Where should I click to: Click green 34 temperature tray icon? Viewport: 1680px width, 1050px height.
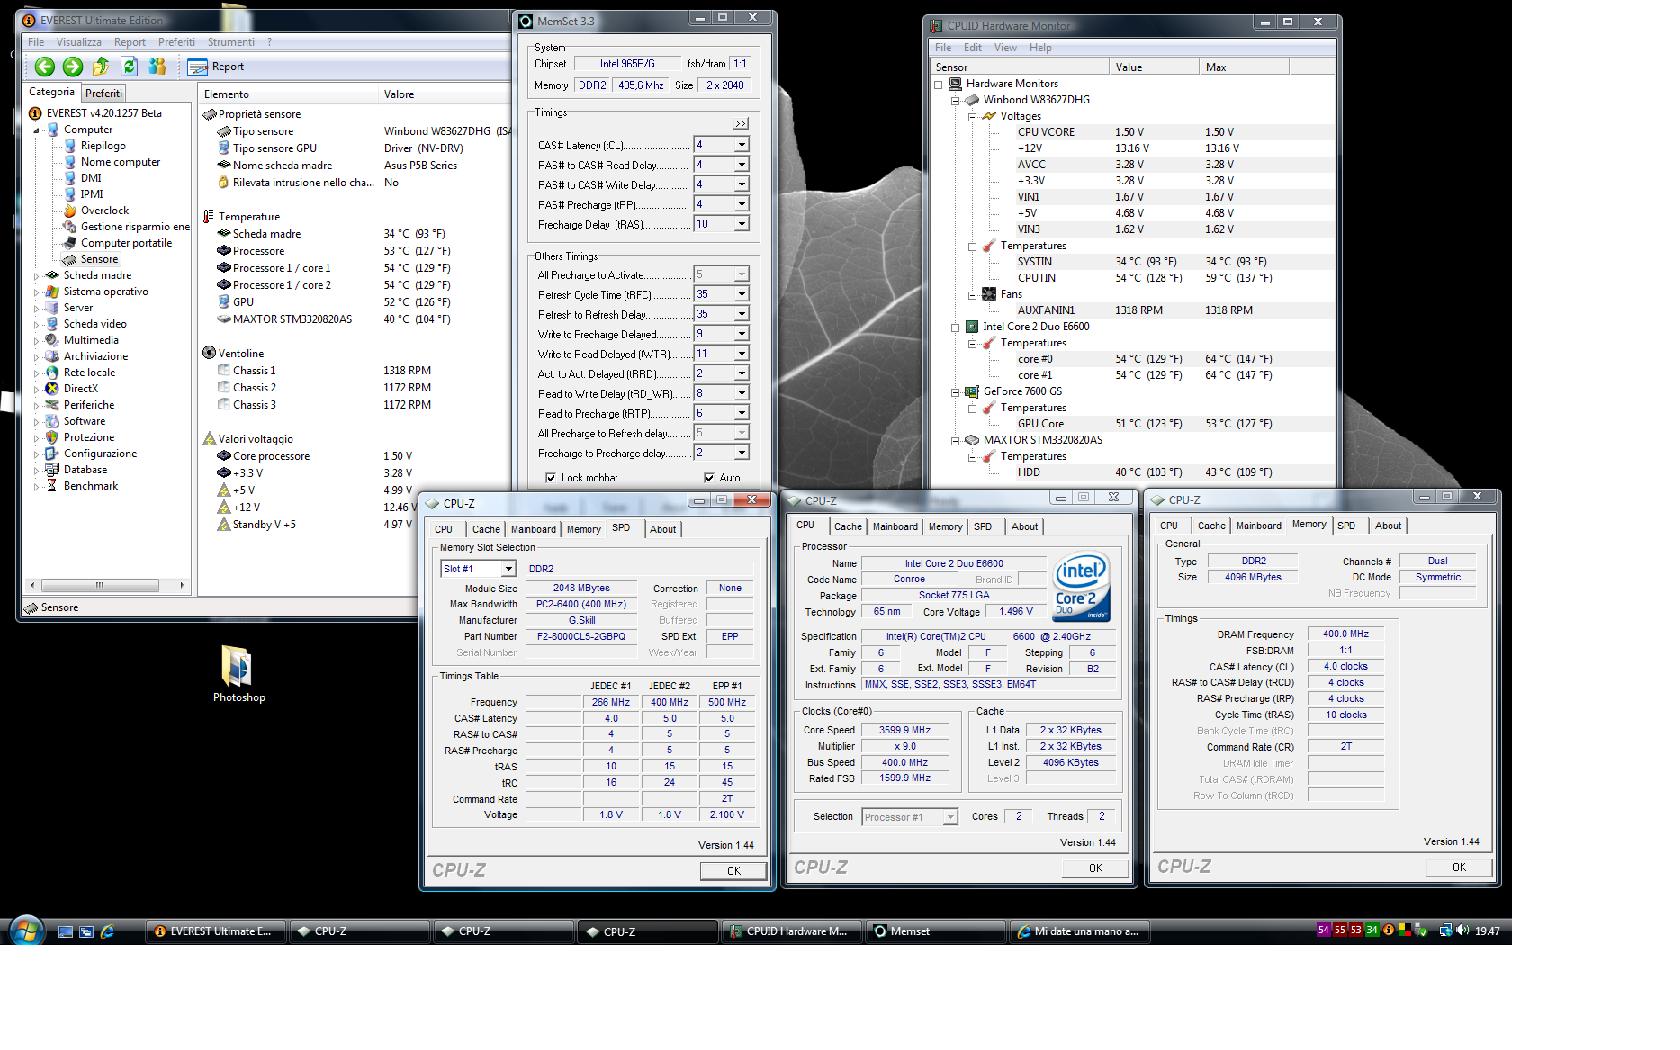[1372, 930]
